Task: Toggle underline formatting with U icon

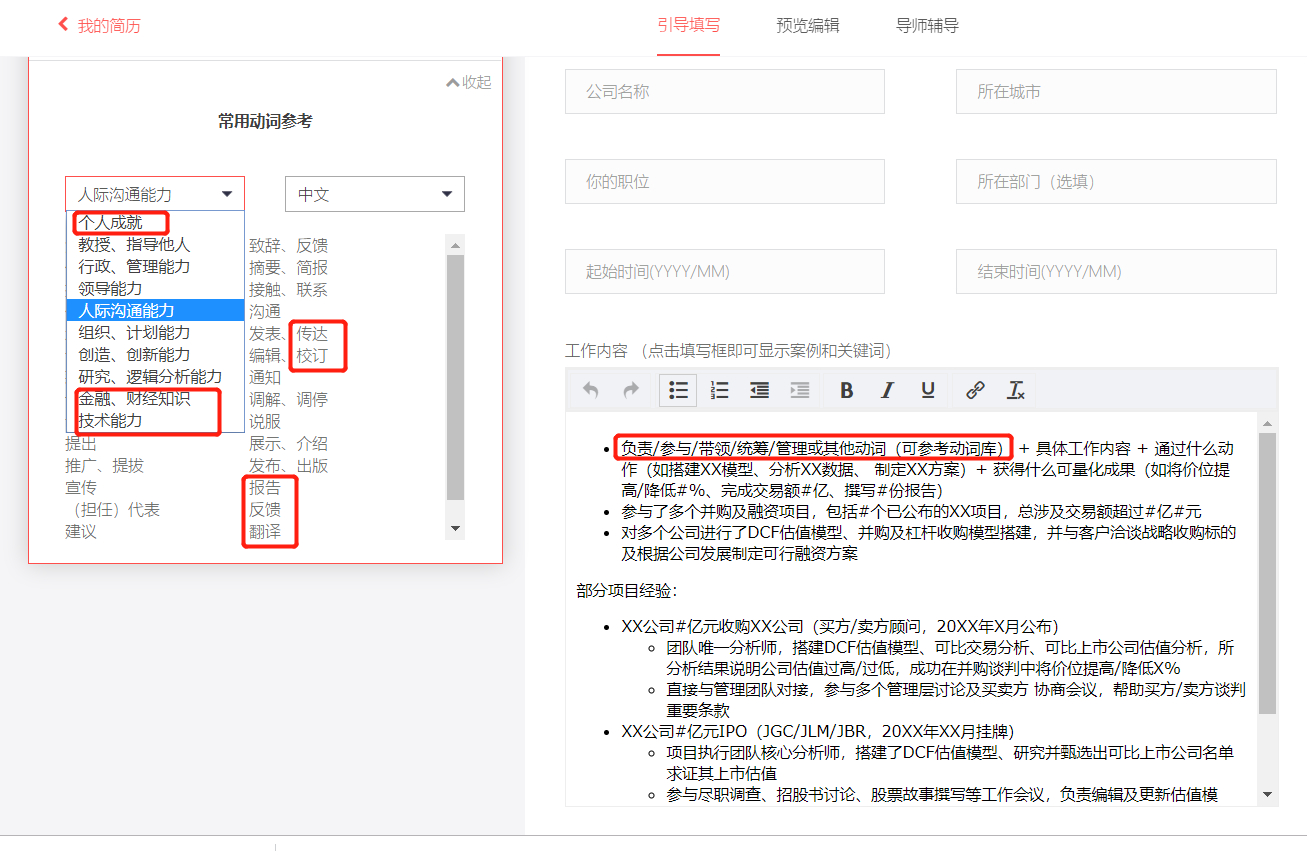Action: [928, 390]
